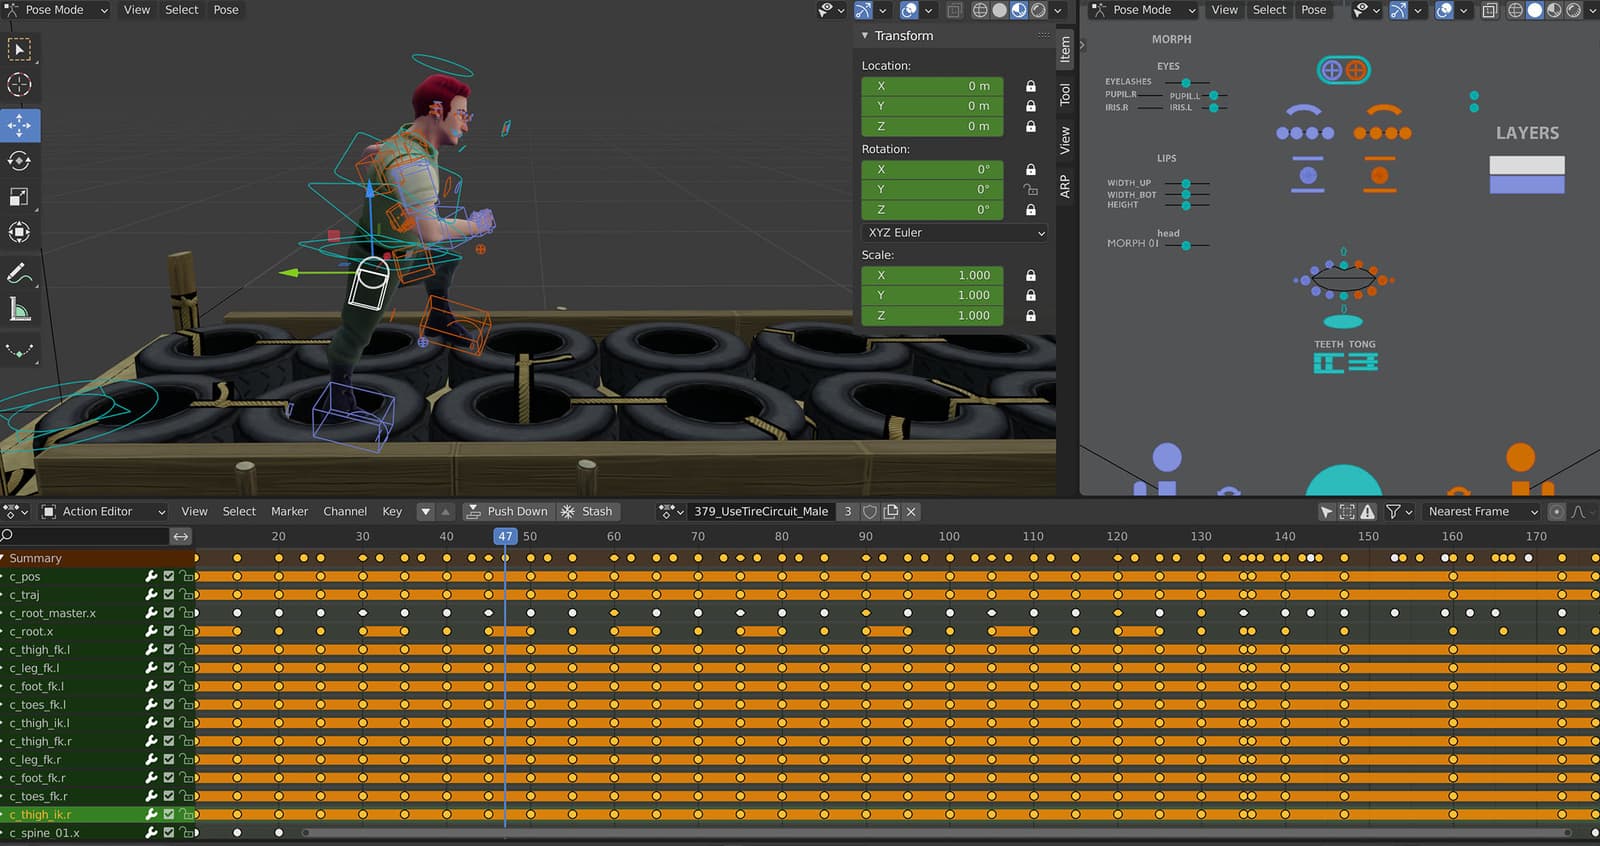Open Pose Mode dropdown in left viewport
The width and height of the screenshot is (1600, 846).
point(57,10)
